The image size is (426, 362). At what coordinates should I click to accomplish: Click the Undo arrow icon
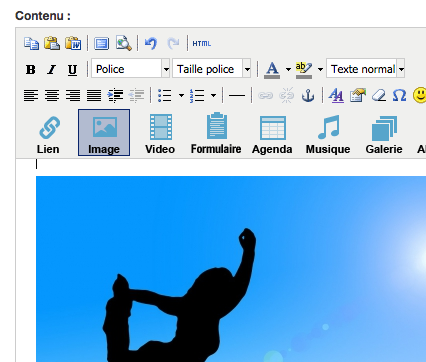[151, 43]
